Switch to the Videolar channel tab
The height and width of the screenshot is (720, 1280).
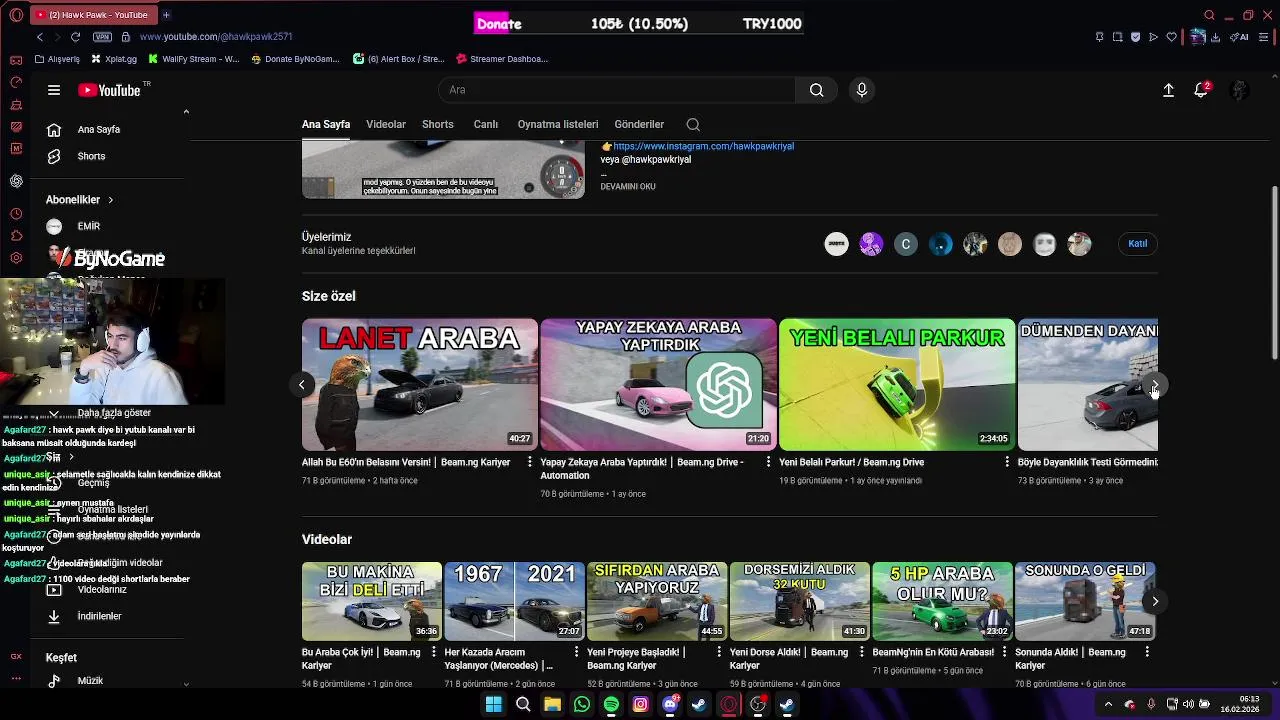[x=386, y=125]
